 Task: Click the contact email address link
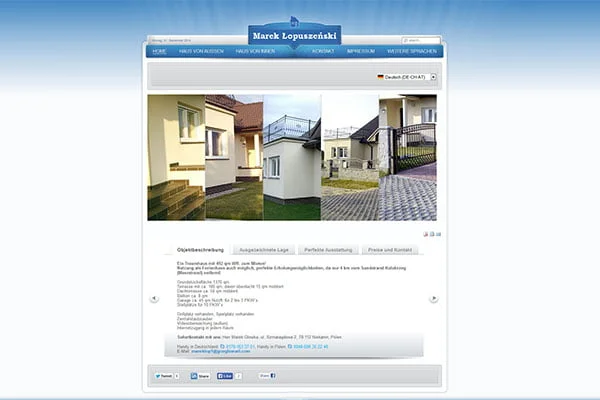pos(220,351)
